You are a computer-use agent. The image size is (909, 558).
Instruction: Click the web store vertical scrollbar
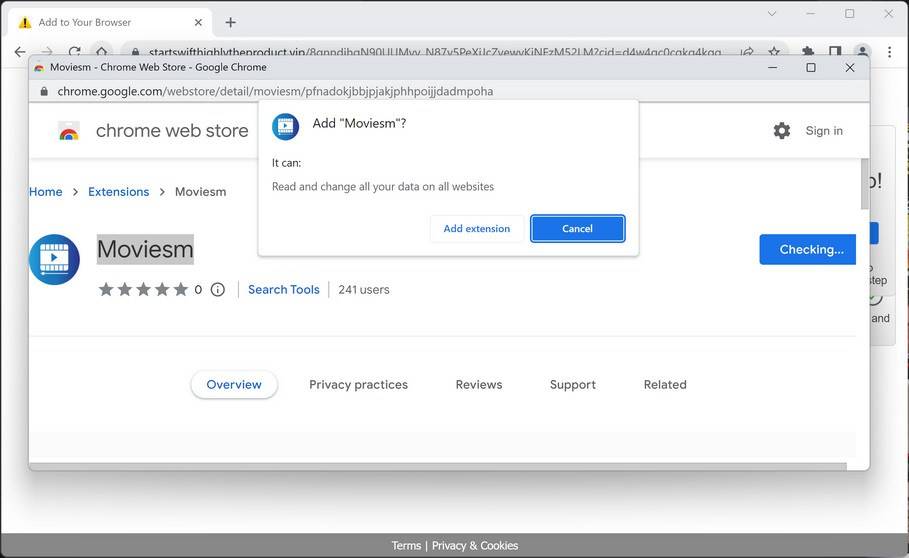pos(864,184)
